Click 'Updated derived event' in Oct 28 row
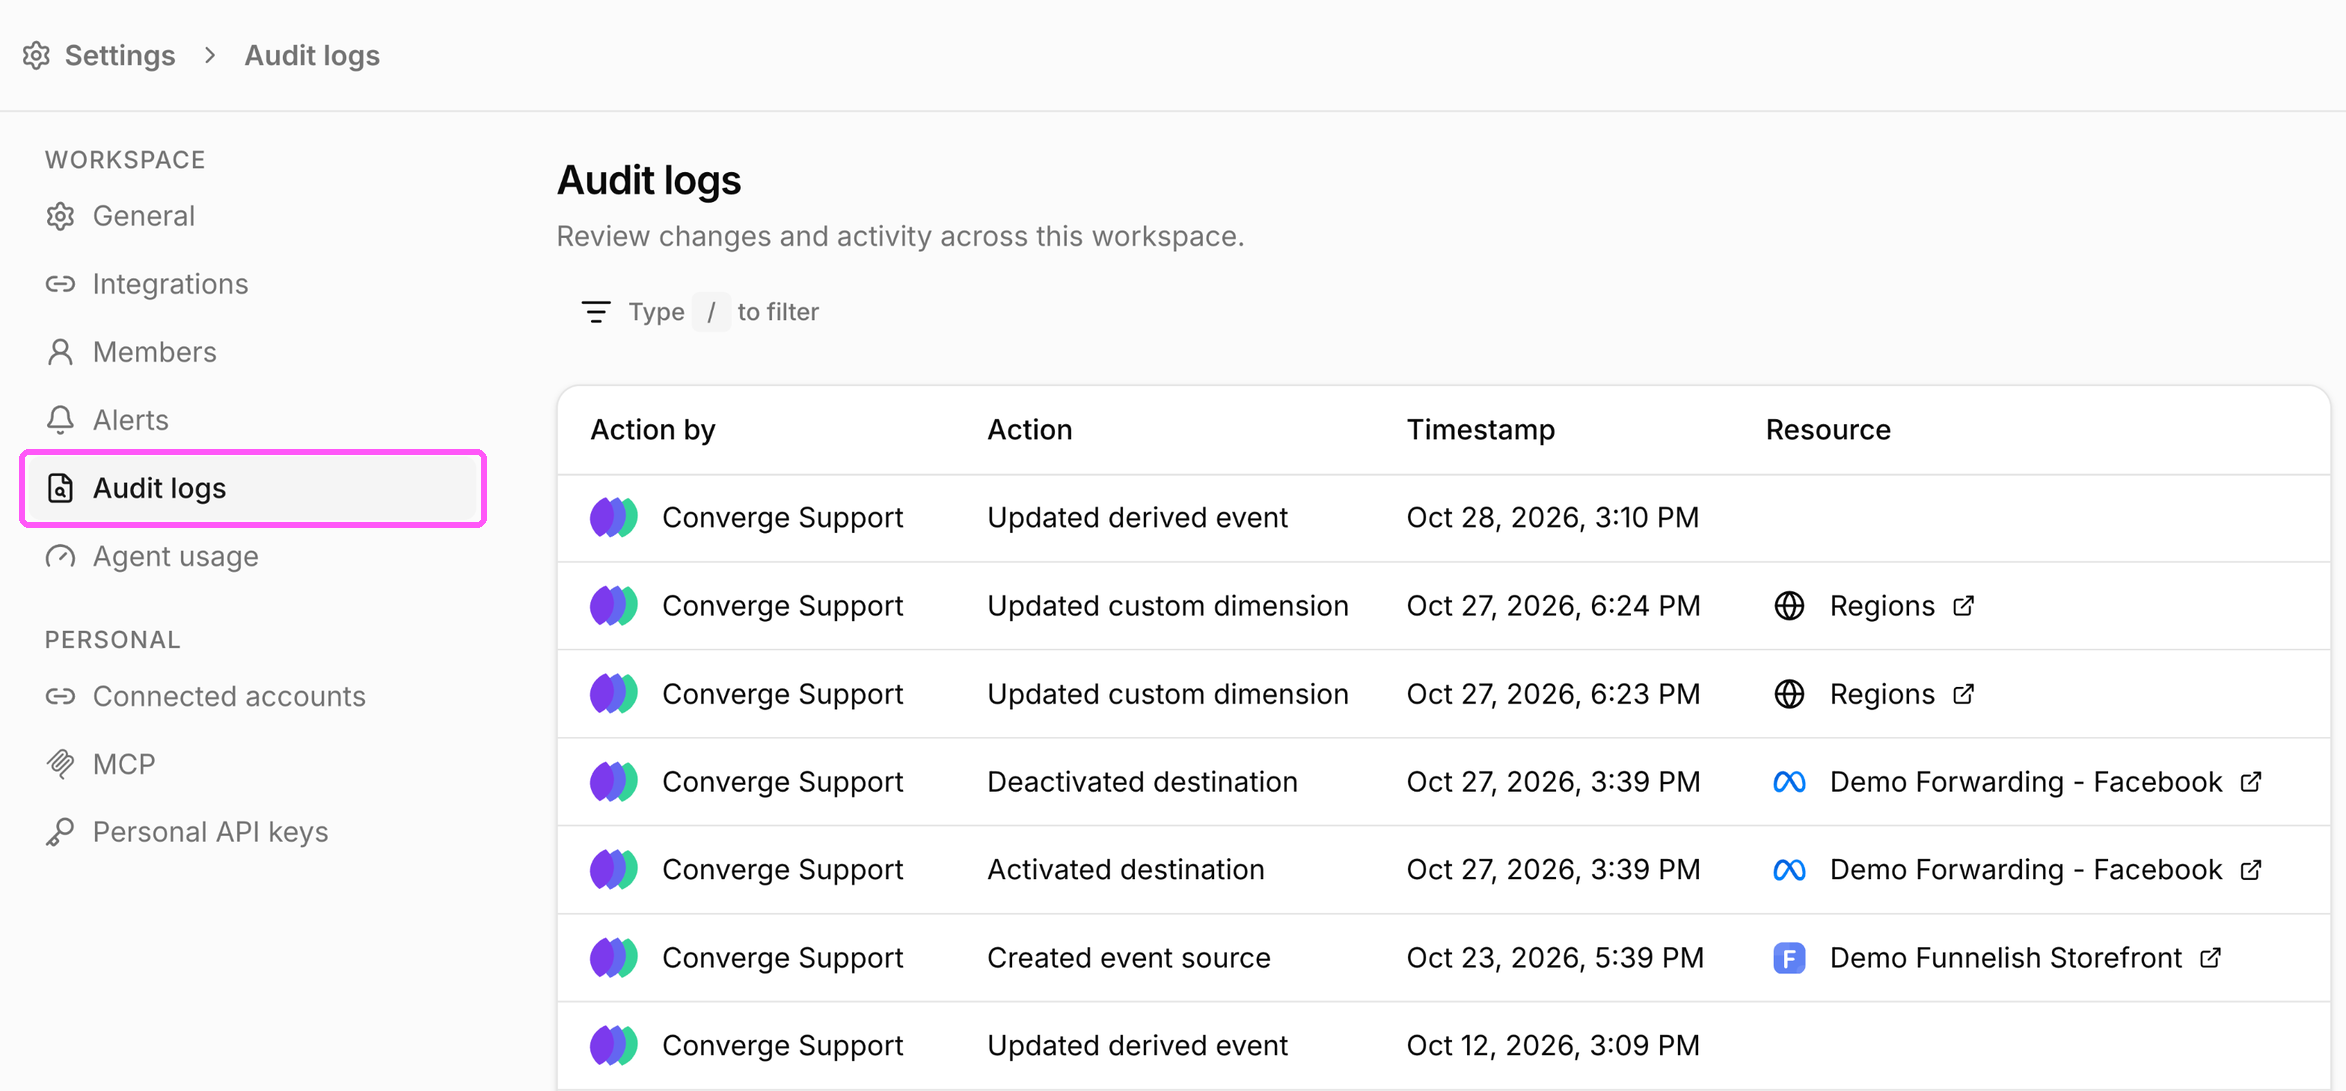The width and height of the screenshot is (2346, 1091). coord(1137,518)
